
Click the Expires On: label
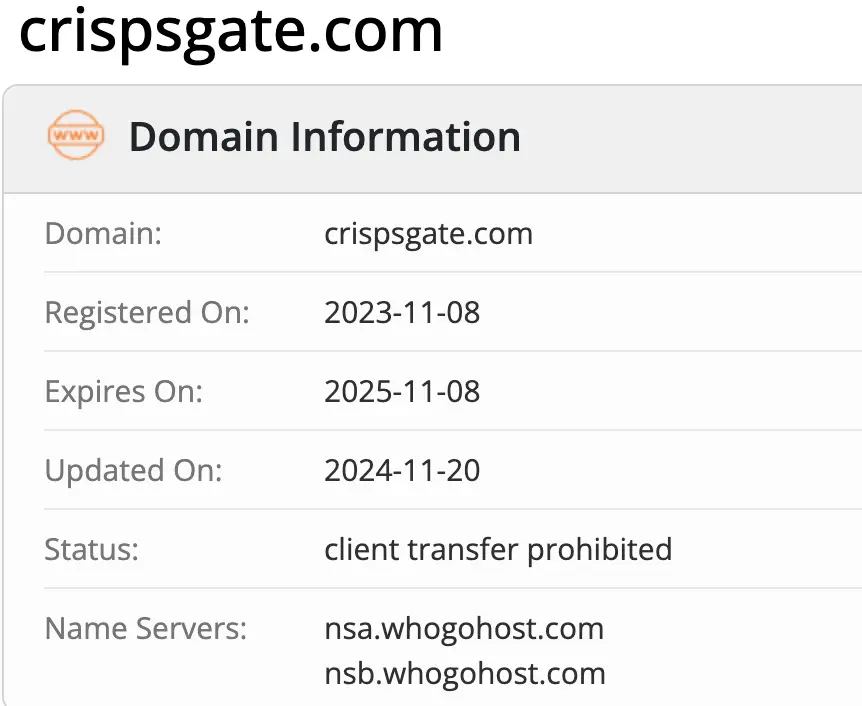point(124,391)
